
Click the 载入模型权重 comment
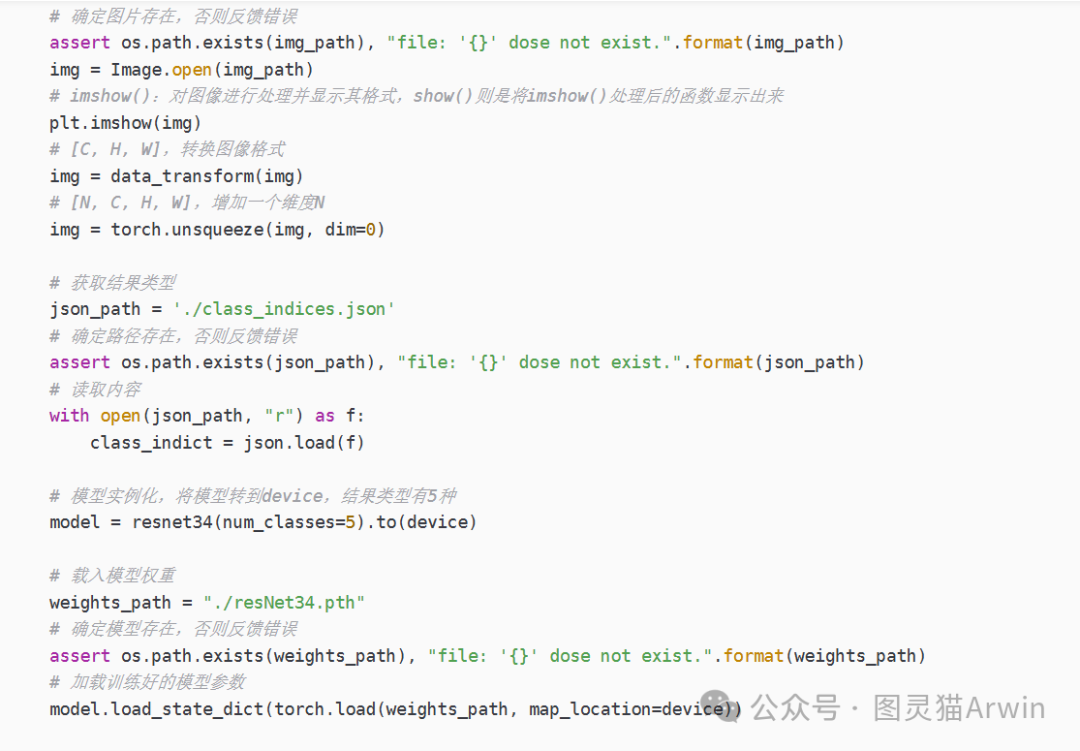tap(122, 576)
